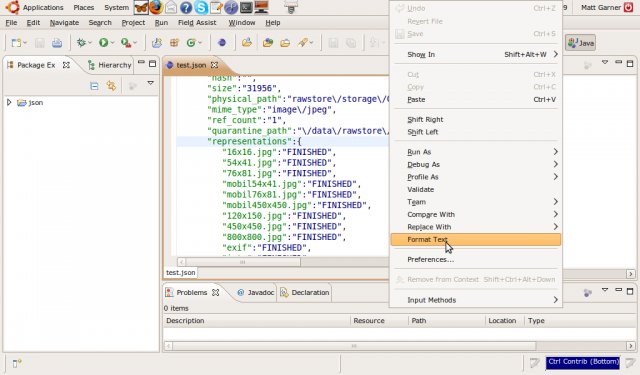Maximize the Package Explorer view
Image resolution: width=640 pixels, height=375 pixels.
click(152, 63)
